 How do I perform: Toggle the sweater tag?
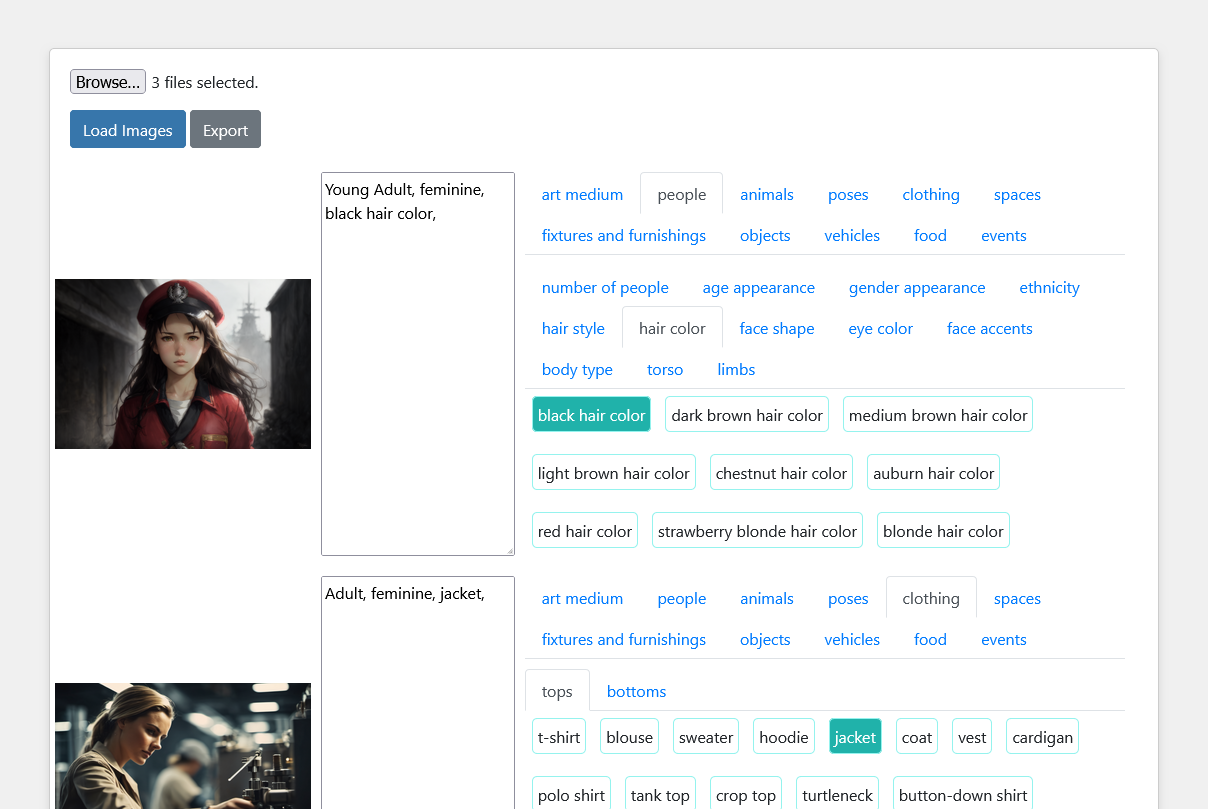(706, 737)
